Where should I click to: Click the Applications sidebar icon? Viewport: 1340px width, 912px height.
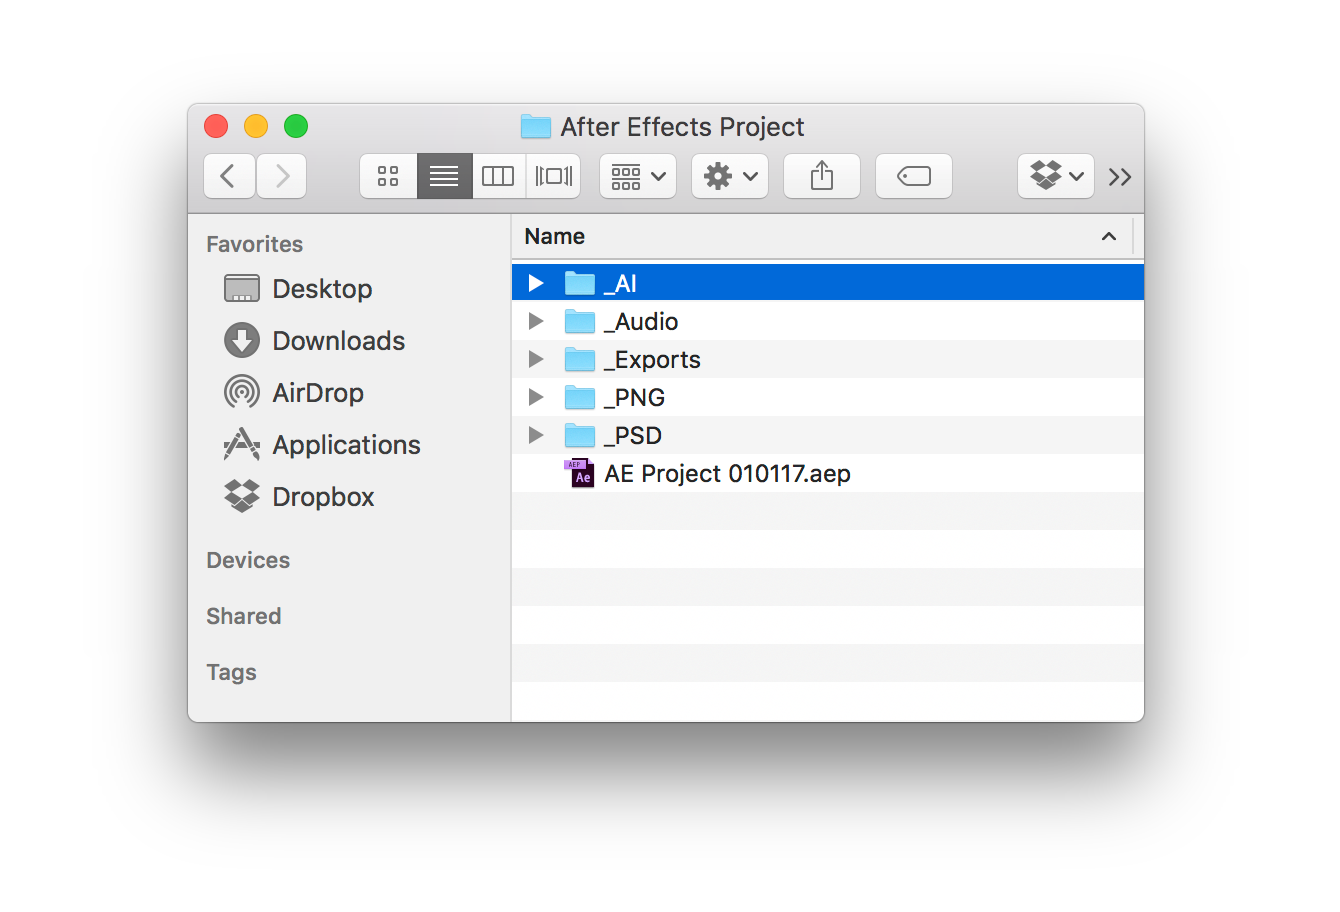(242, 445)
